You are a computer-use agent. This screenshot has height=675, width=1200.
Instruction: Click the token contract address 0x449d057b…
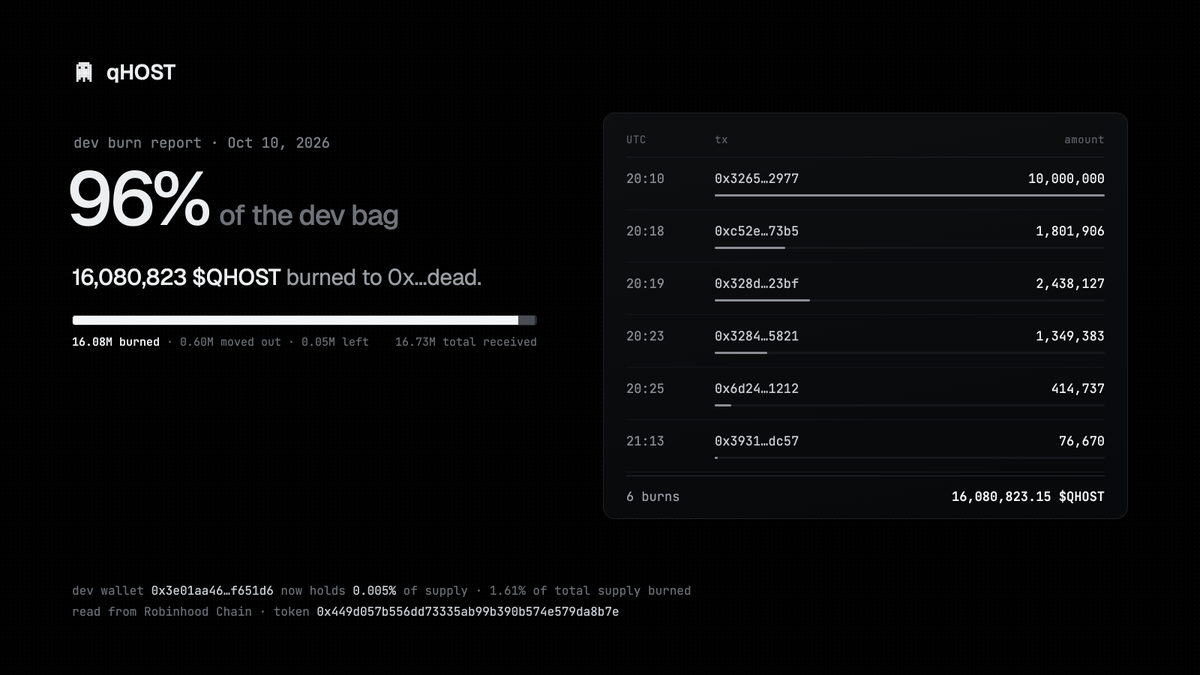click(x=468, y=611)
